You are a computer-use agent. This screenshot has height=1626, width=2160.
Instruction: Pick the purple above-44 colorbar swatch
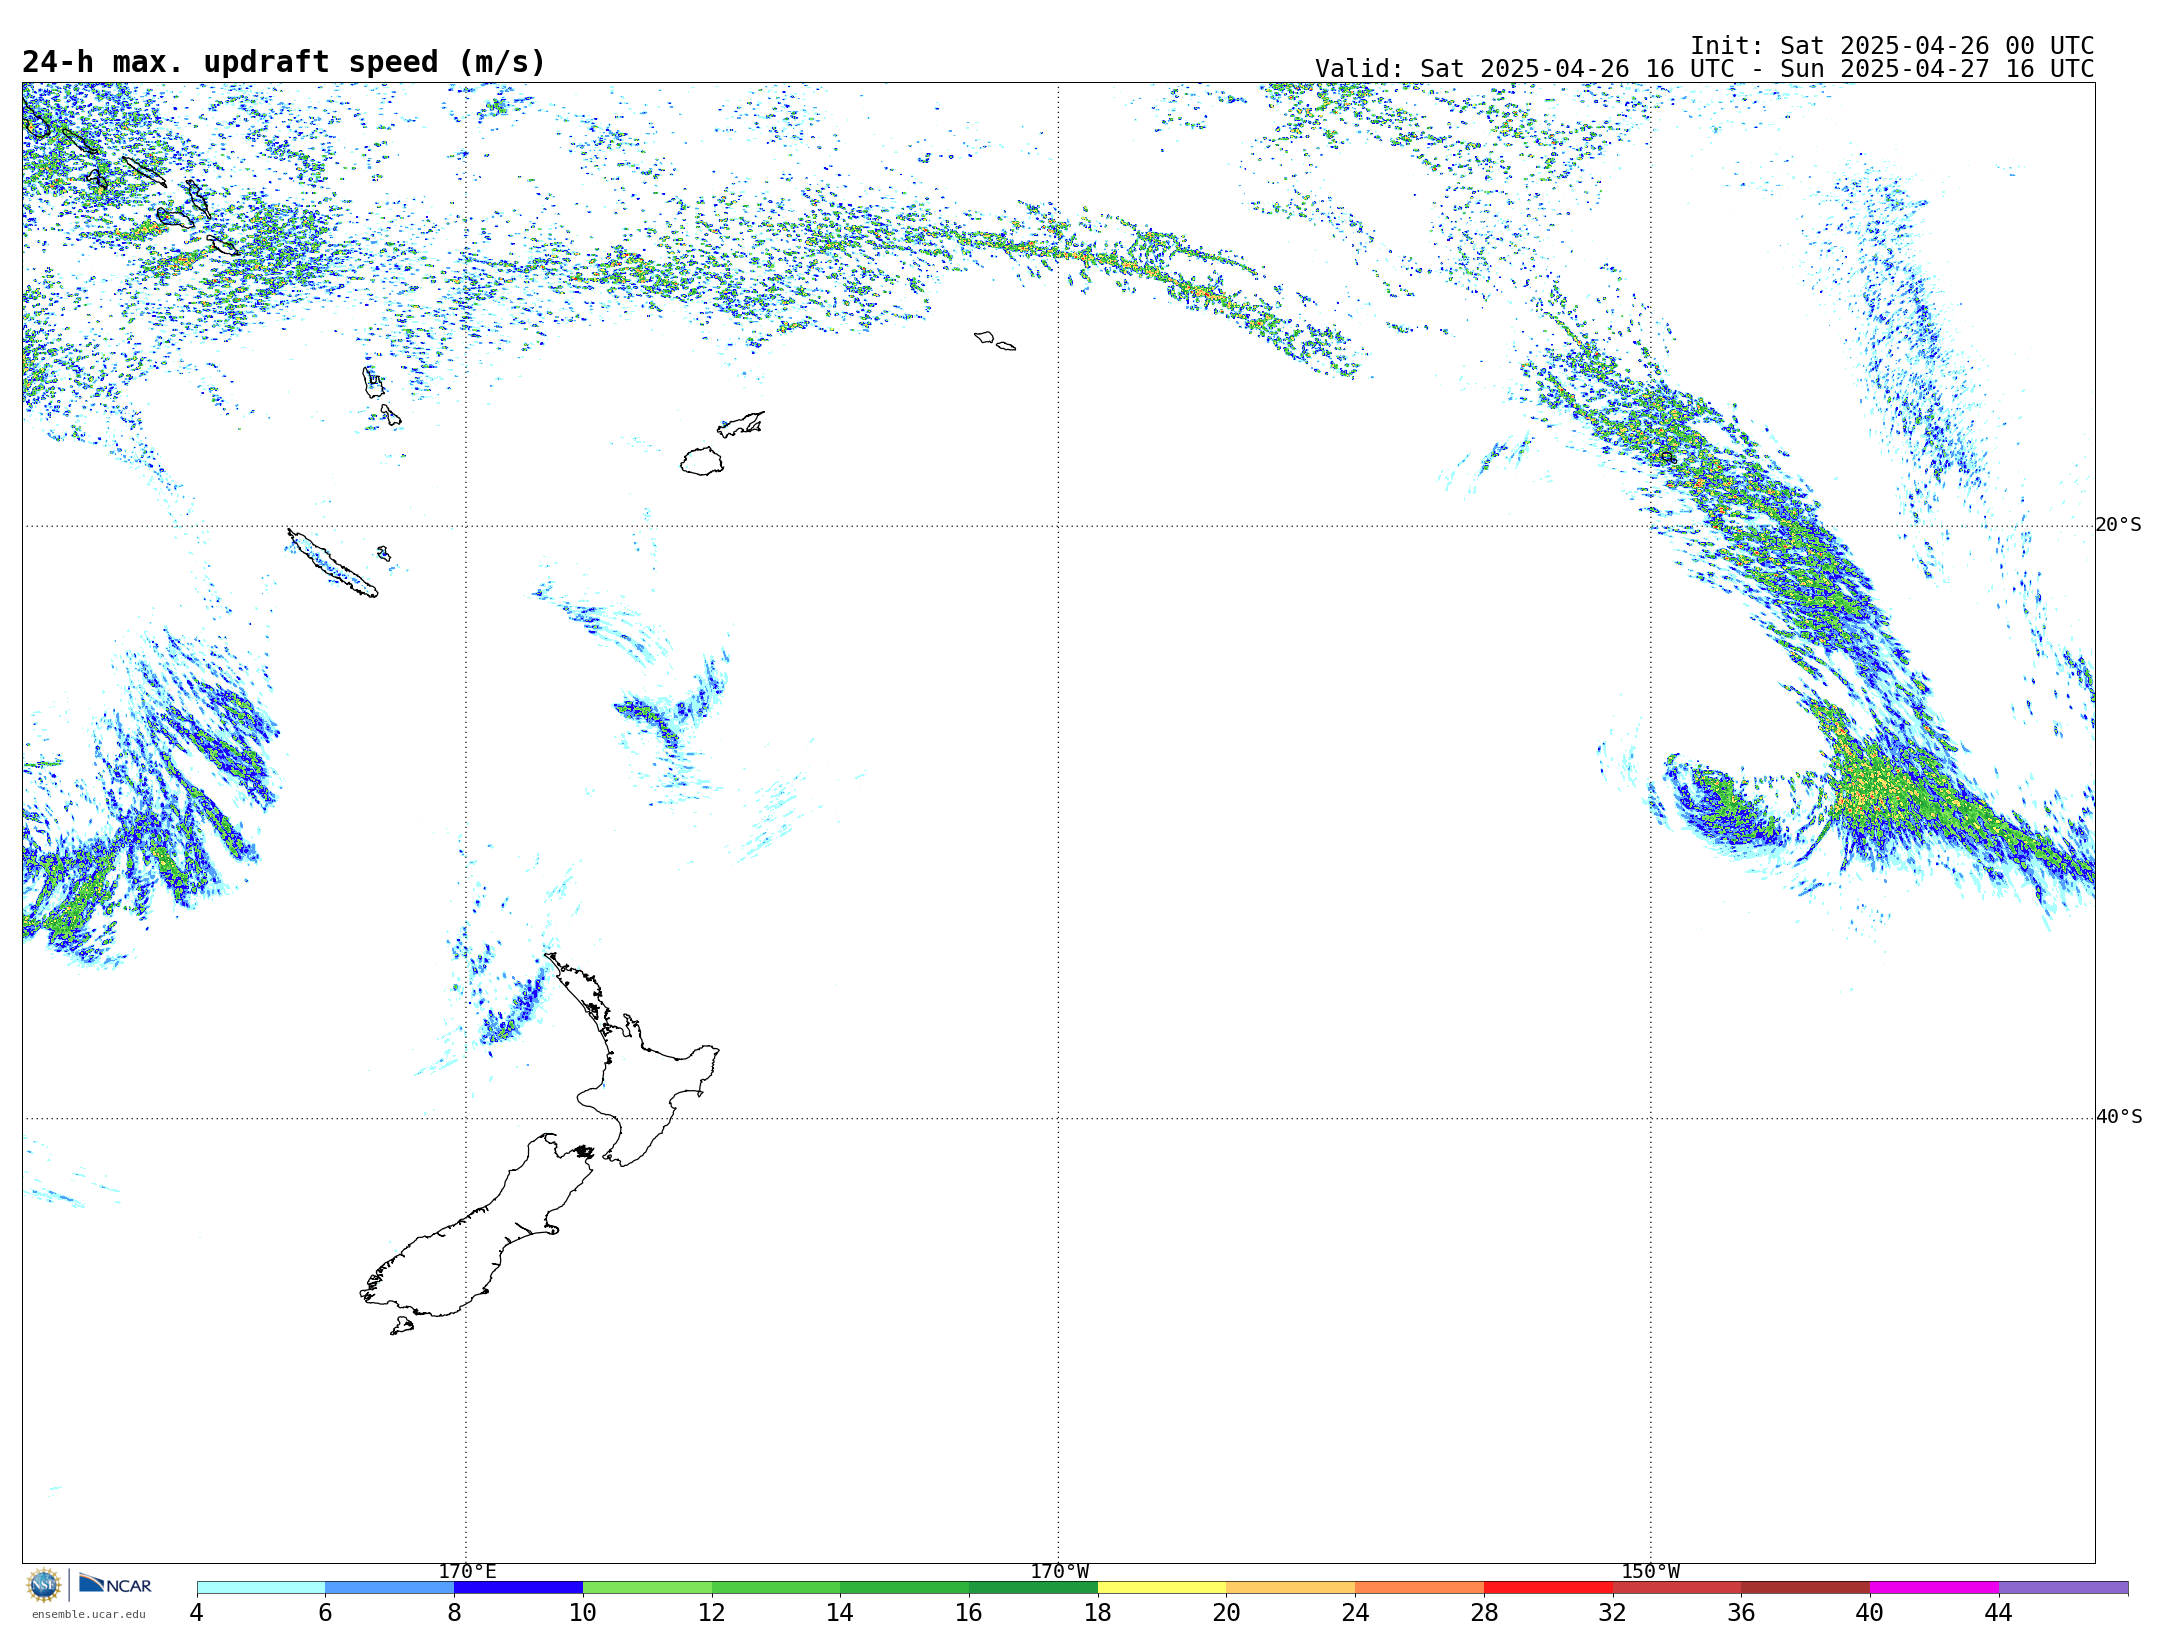(x=2064, y=1587)
